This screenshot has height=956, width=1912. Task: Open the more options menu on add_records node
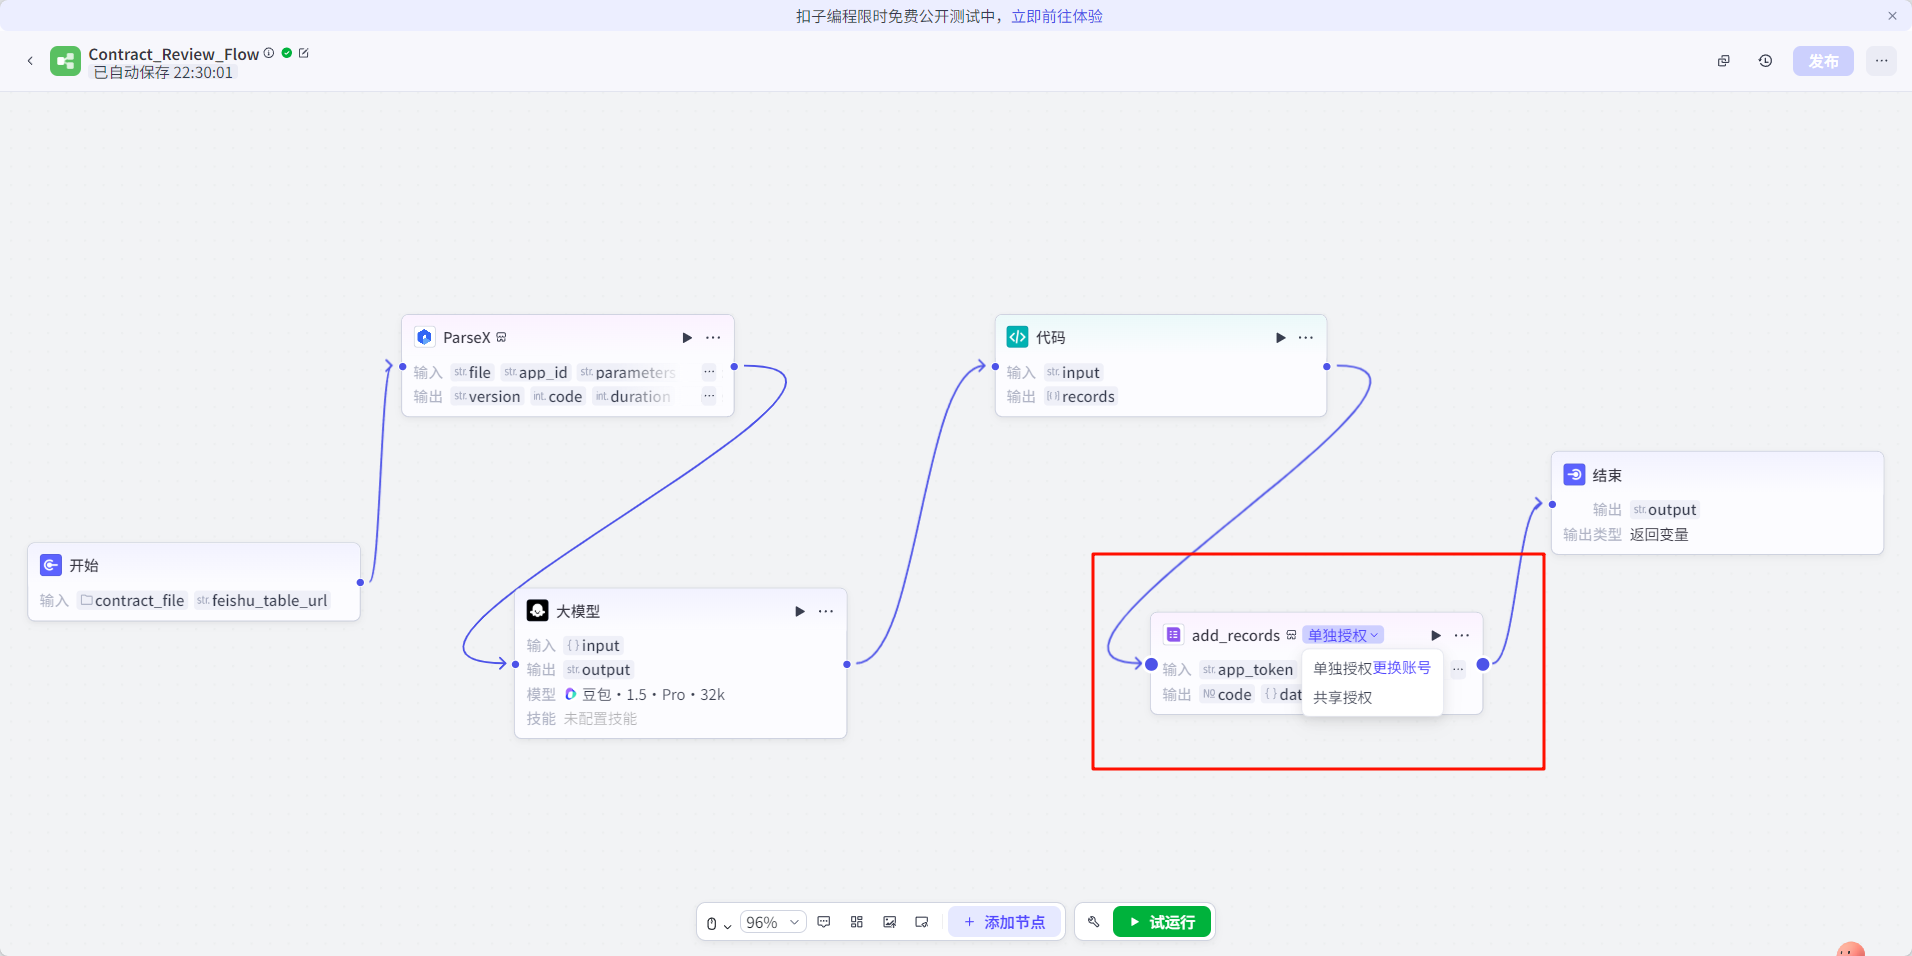coord(1462,635)
